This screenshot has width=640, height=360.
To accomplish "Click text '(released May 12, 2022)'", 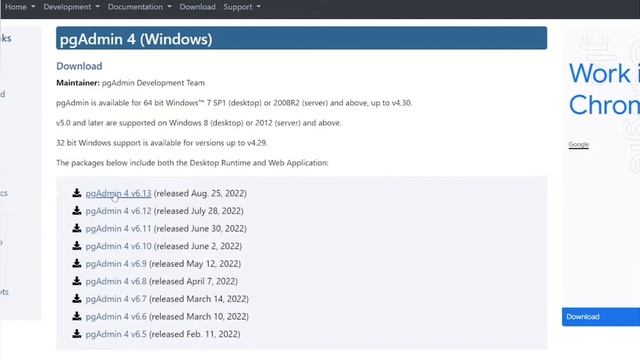I will 195,264.
